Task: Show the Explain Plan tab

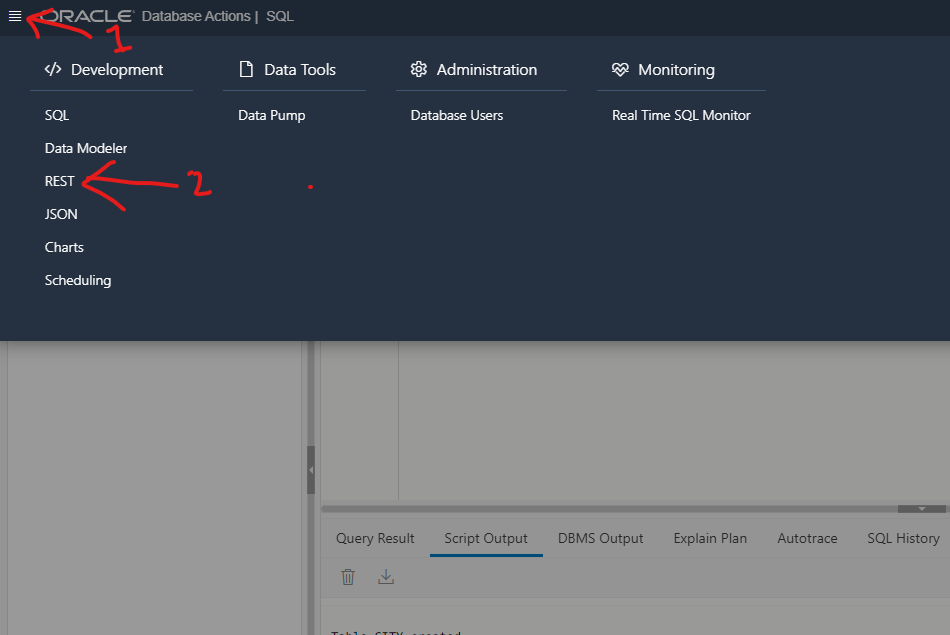Action: (x=710, y=538)
